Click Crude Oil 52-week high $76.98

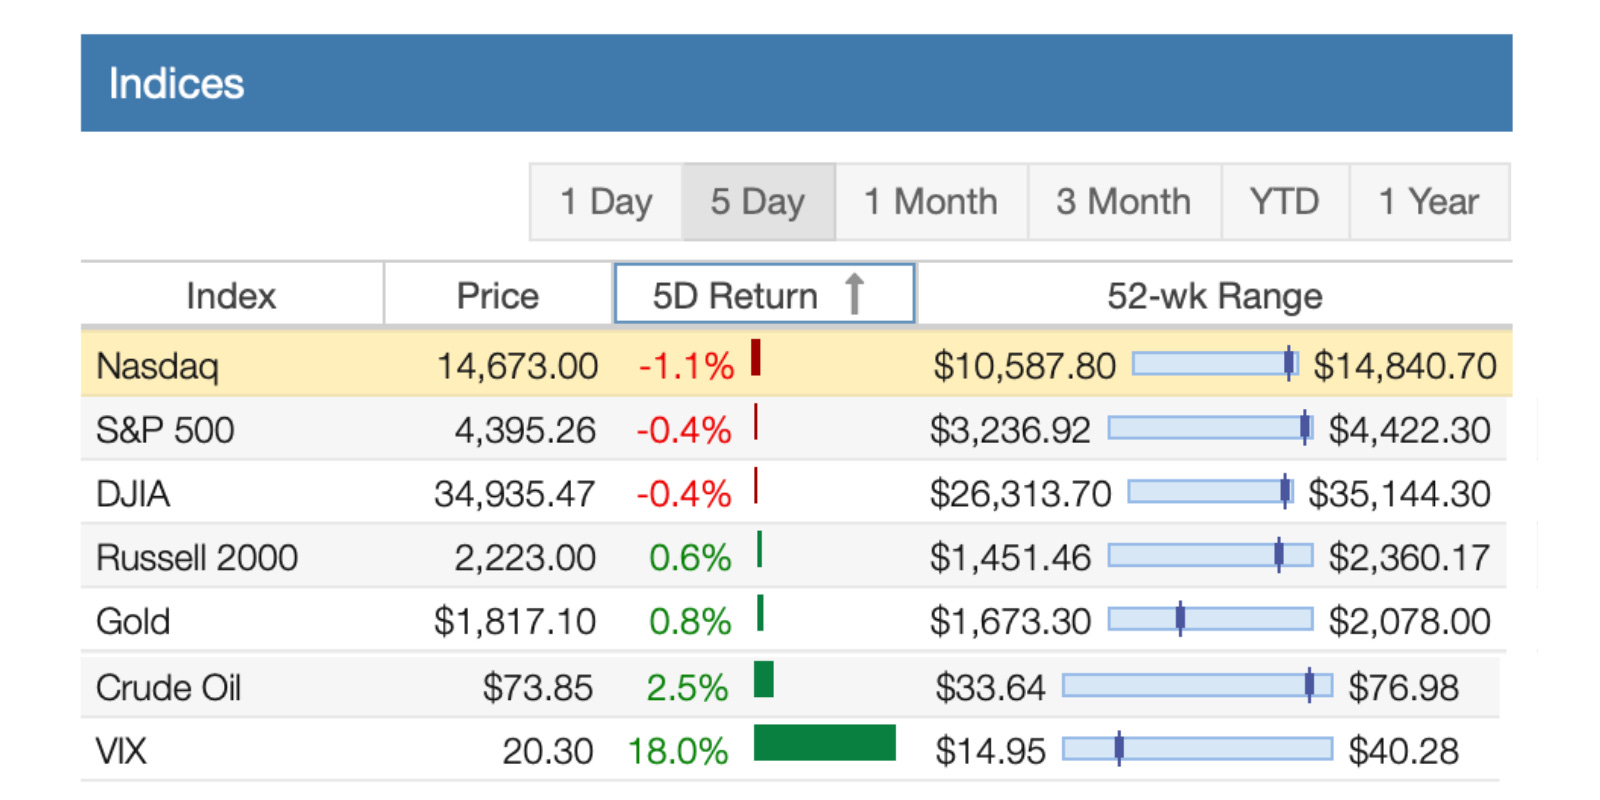pos(1403,688)
